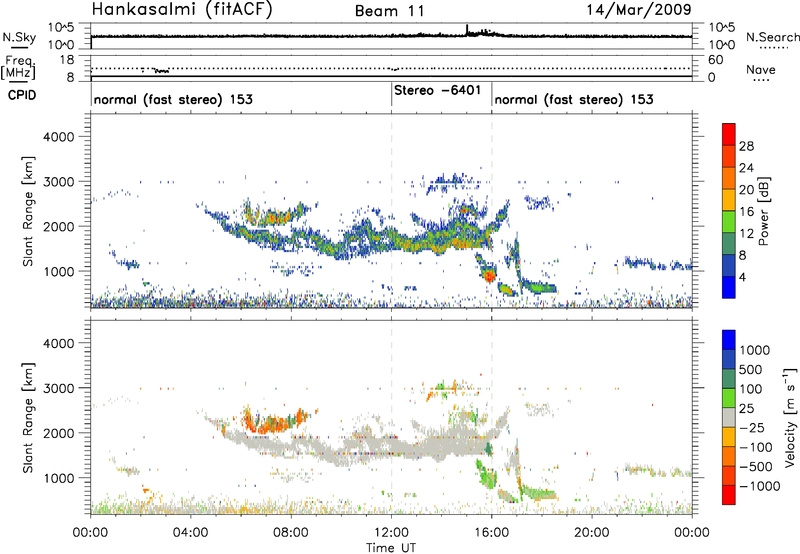Click the '18' frequency axis tick label

pyautogui.click(x=67, y=60)
